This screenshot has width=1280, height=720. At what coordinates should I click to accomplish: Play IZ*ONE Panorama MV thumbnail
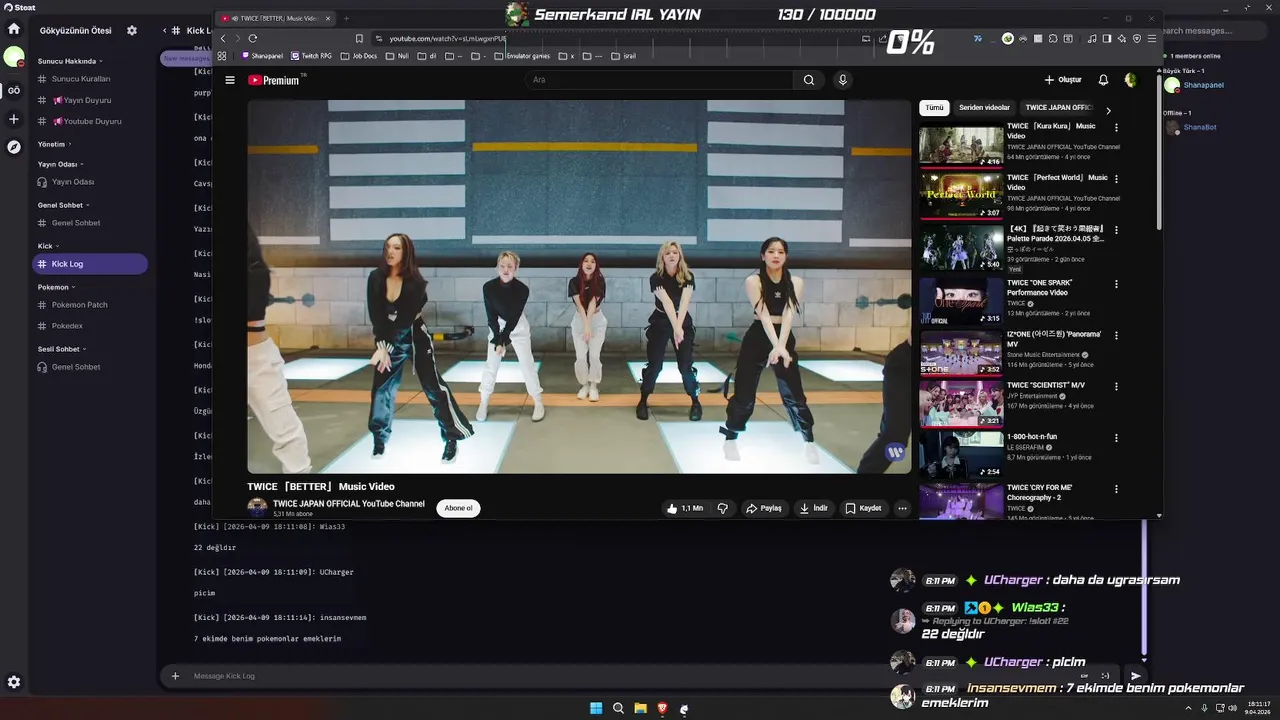pos(961,353)
